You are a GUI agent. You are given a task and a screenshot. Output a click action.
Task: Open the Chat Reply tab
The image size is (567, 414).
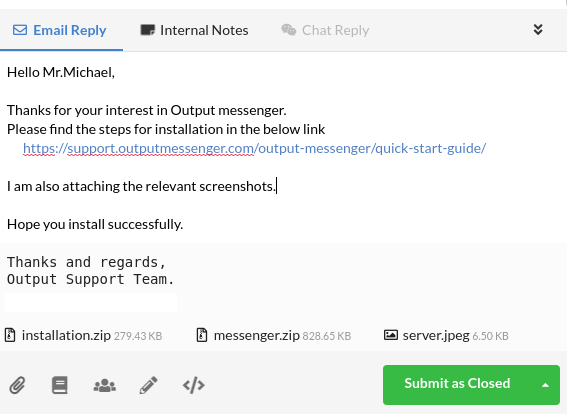[325, 30]
